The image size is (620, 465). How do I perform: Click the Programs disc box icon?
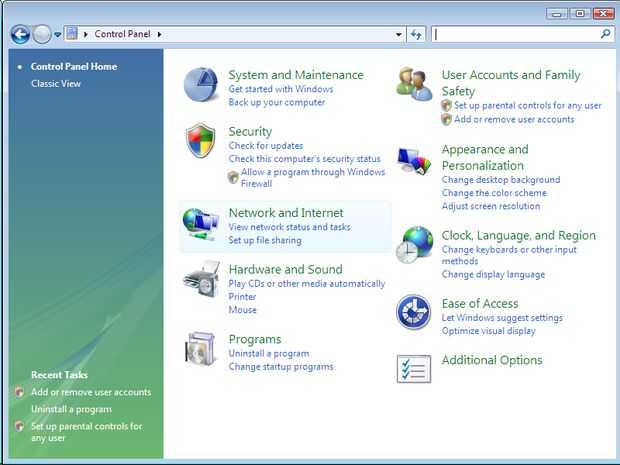coord(201,348)
